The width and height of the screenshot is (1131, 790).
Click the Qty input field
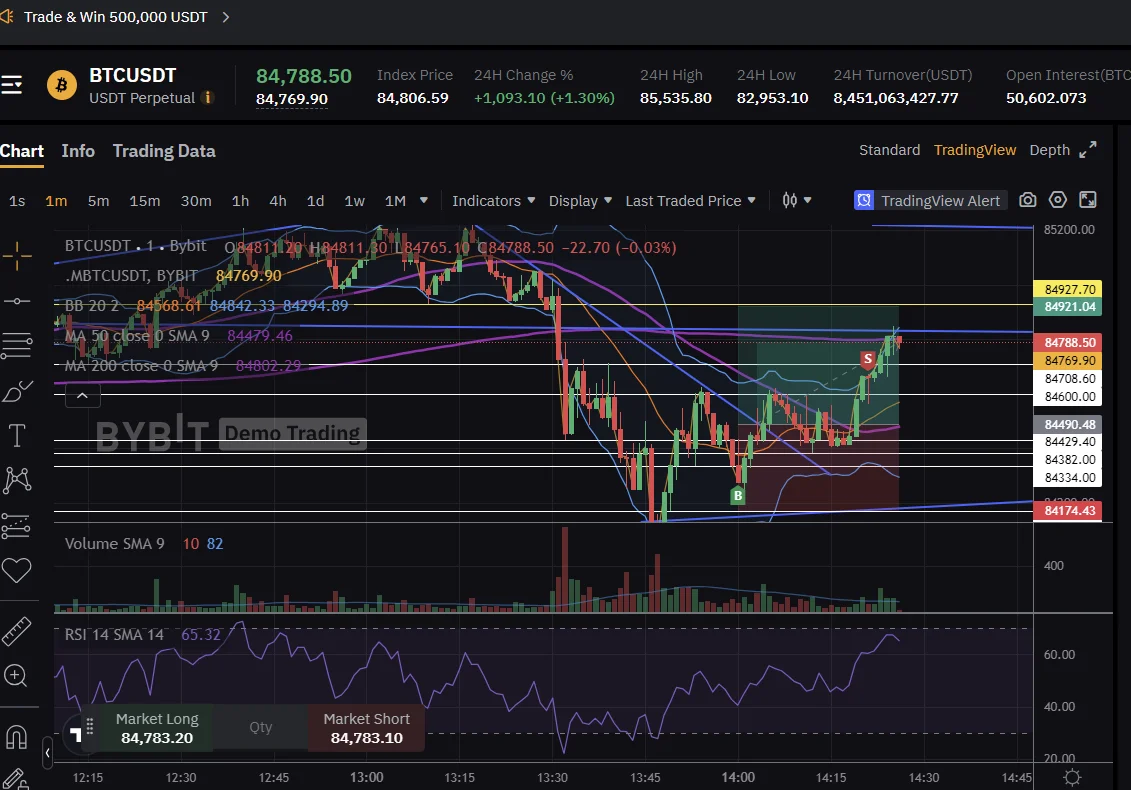coord(260,727)
